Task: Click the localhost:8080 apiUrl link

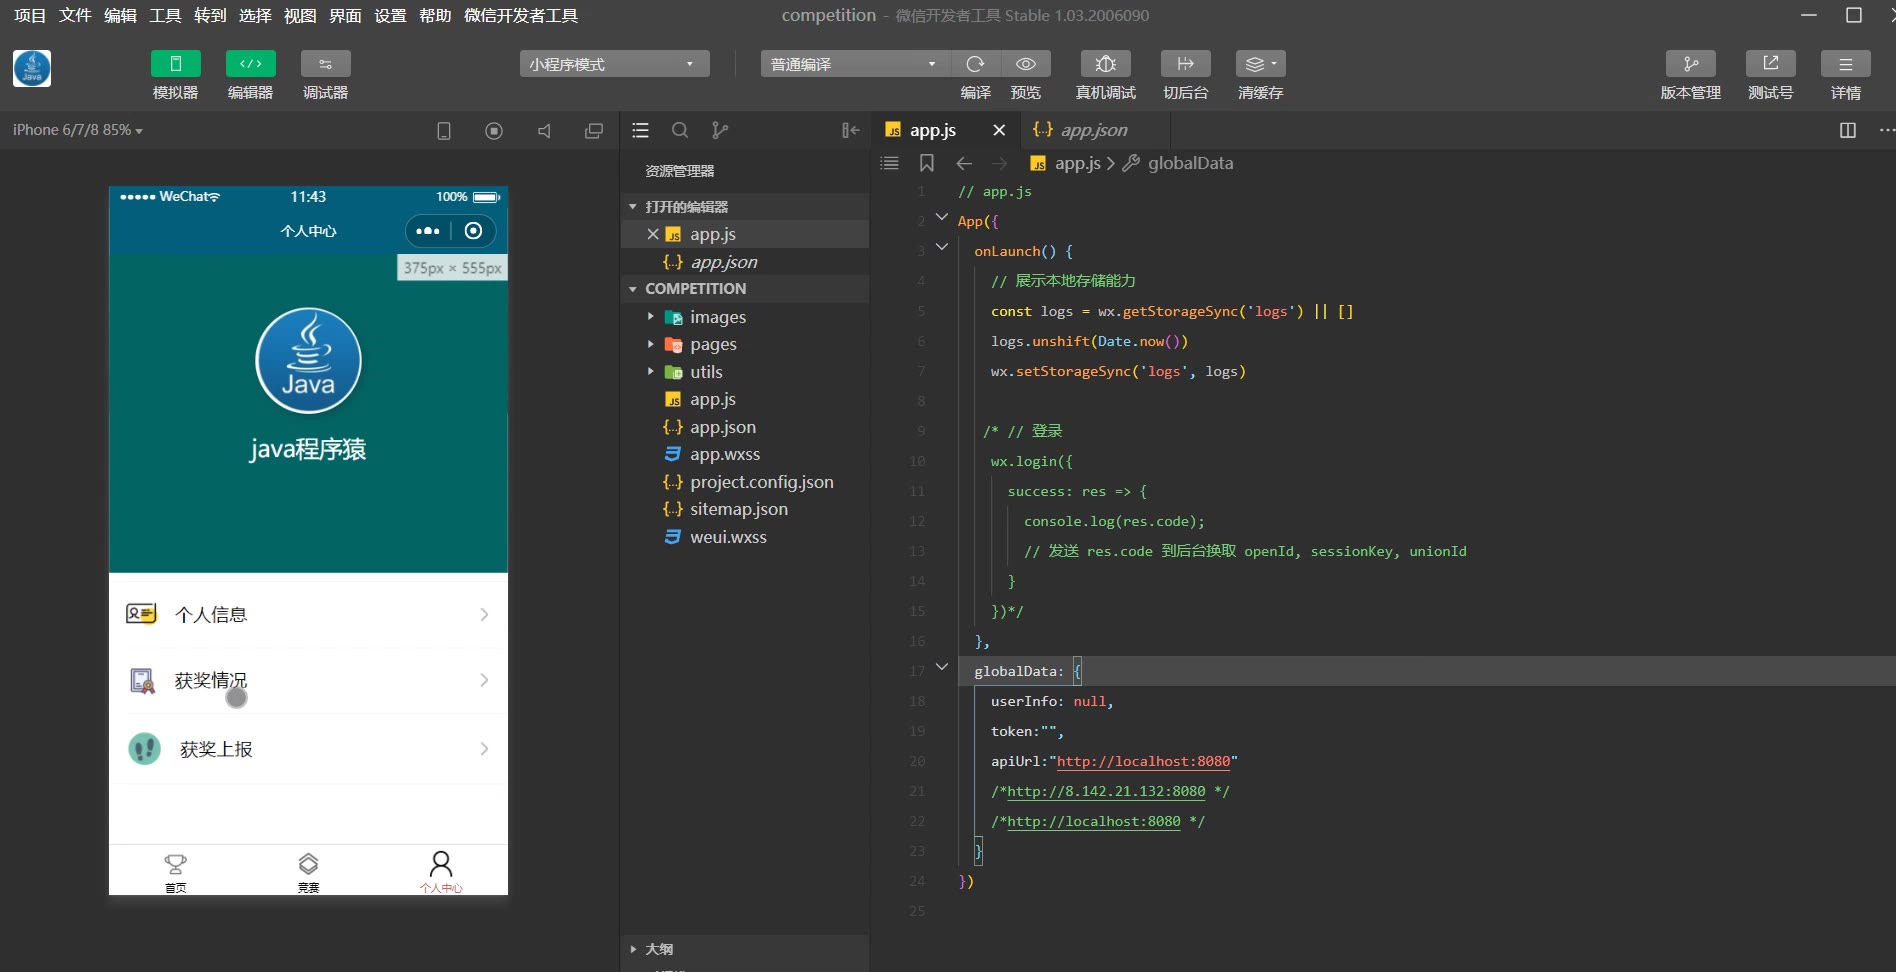Action: [x=1143, y=761]
